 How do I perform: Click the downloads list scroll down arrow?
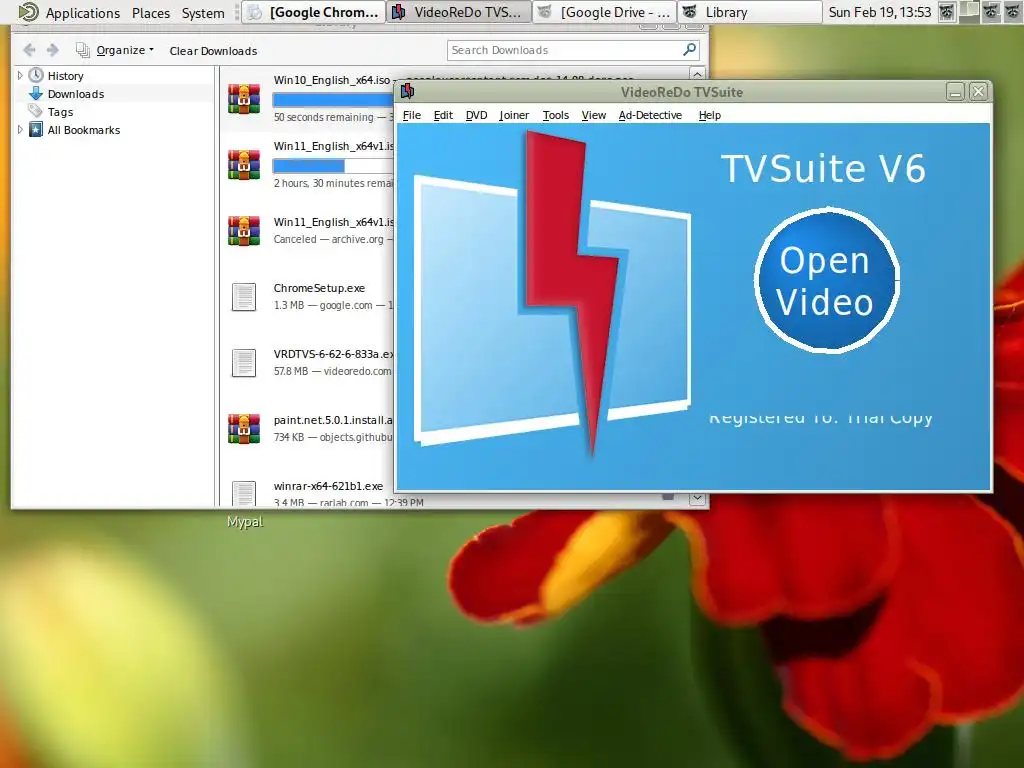(x=697, y=498)
